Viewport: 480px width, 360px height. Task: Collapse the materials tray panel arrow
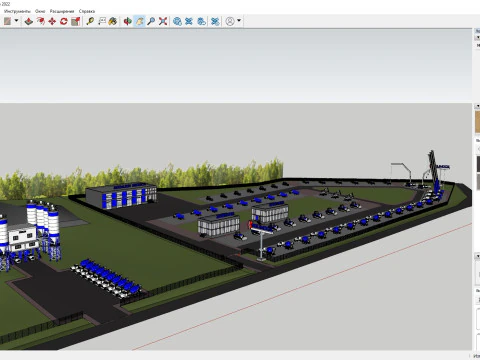coord(478,106)
